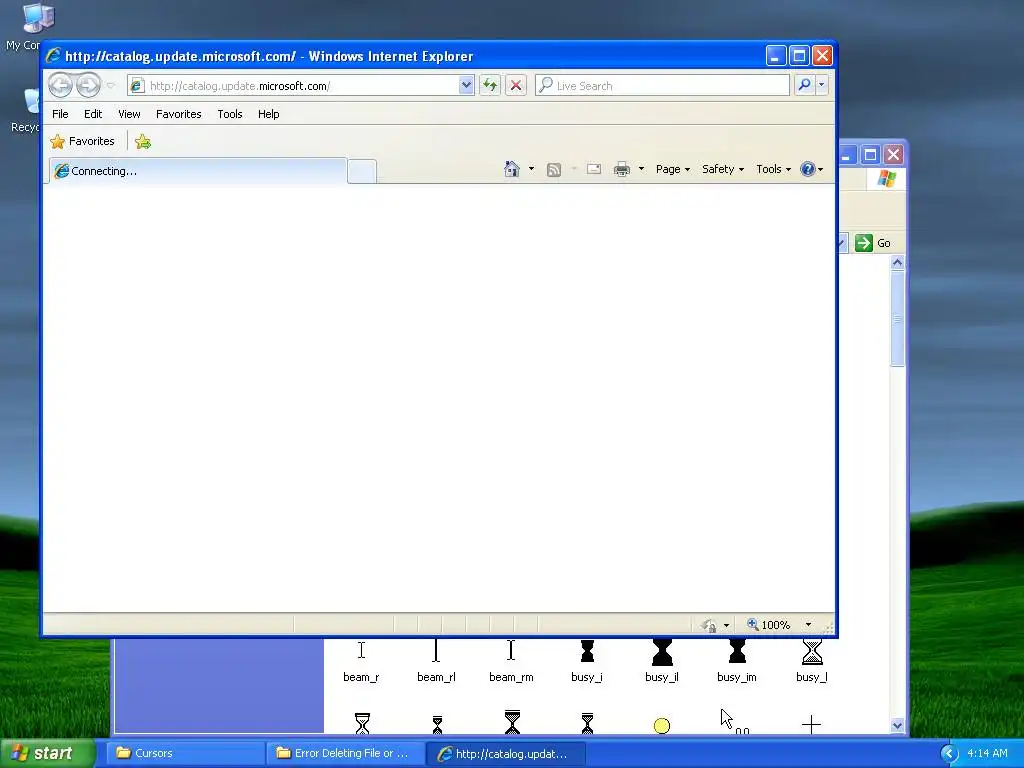Select the beam_rm cursor file

[x=511, y=661]
